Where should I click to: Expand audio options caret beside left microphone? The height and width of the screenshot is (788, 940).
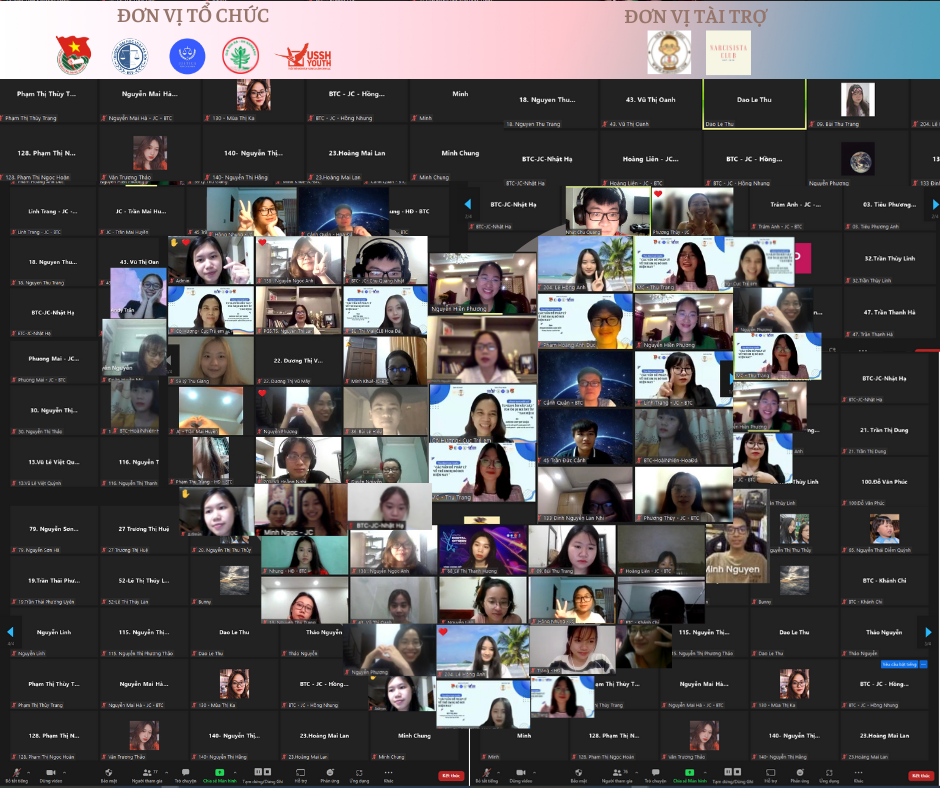click(x=27, y=769)
